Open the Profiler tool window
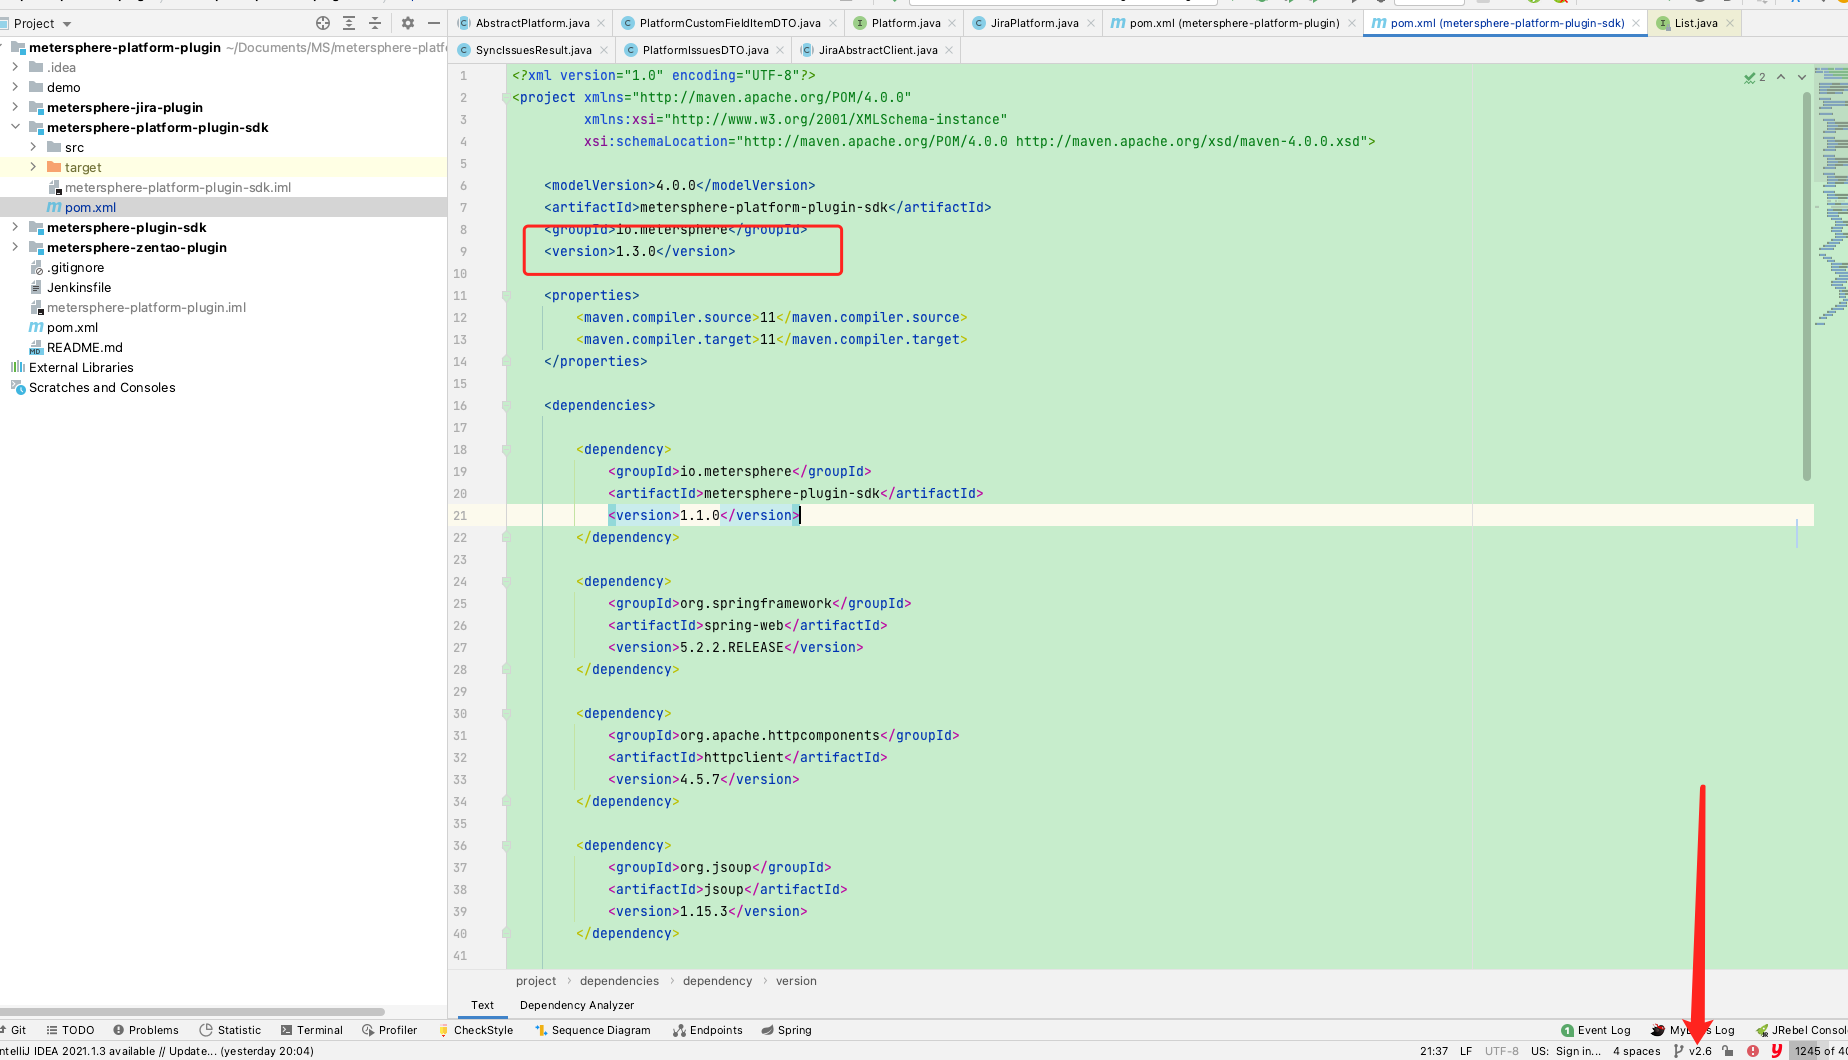This screenshot has width=1848, height=1060. pyautogui.click(x=390, y=1030)
